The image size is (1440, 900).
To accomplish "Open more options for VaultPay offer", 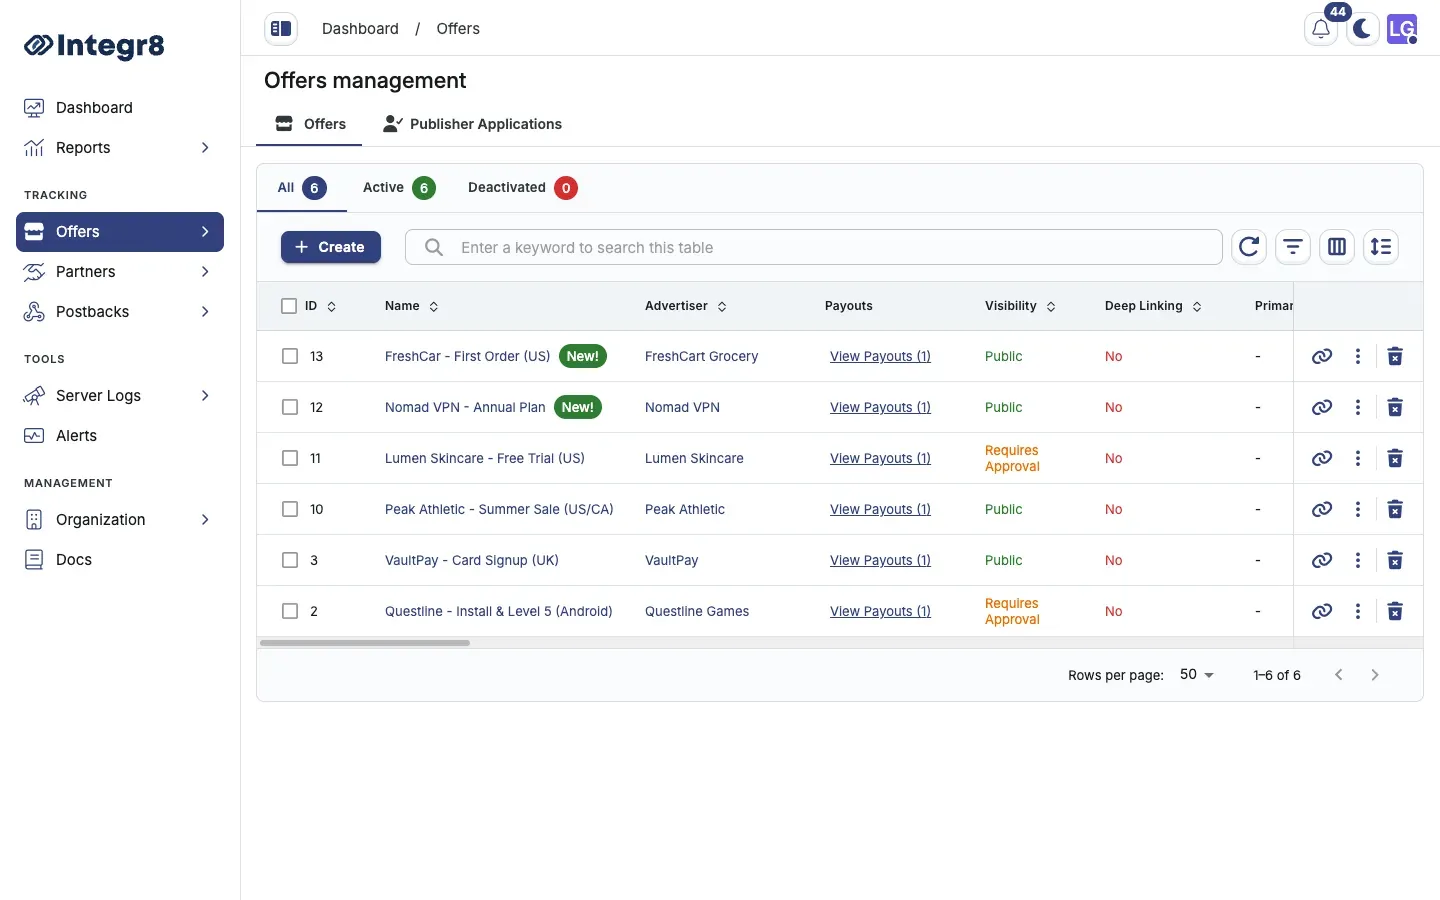I will tap(1358, 560).
